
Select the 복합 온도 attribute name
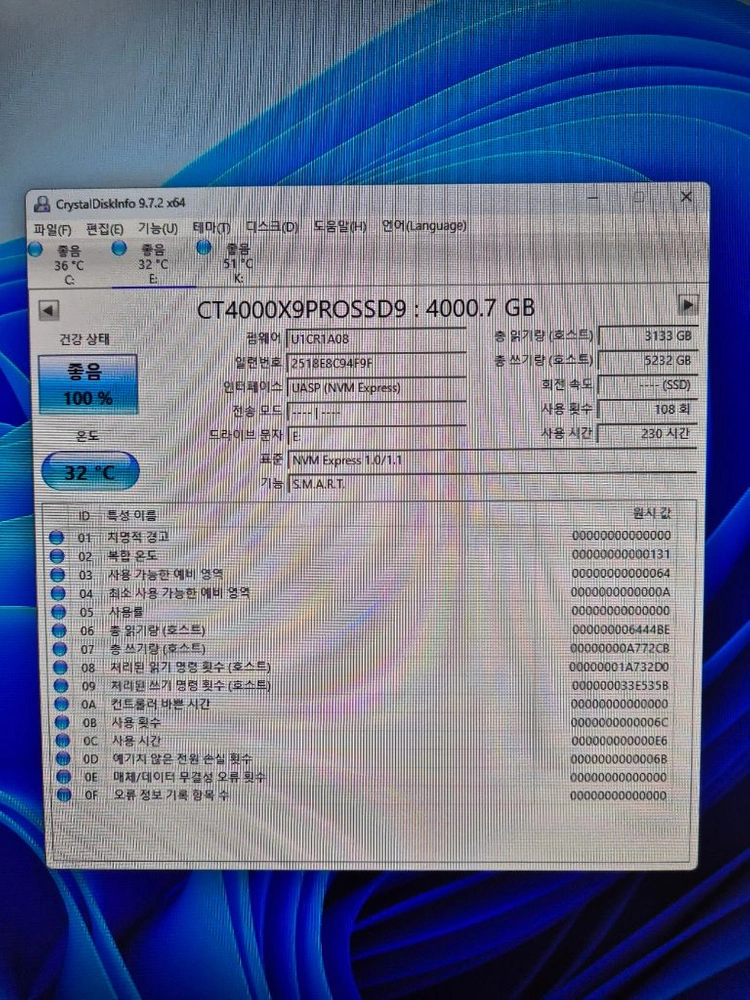pos(133,555)
